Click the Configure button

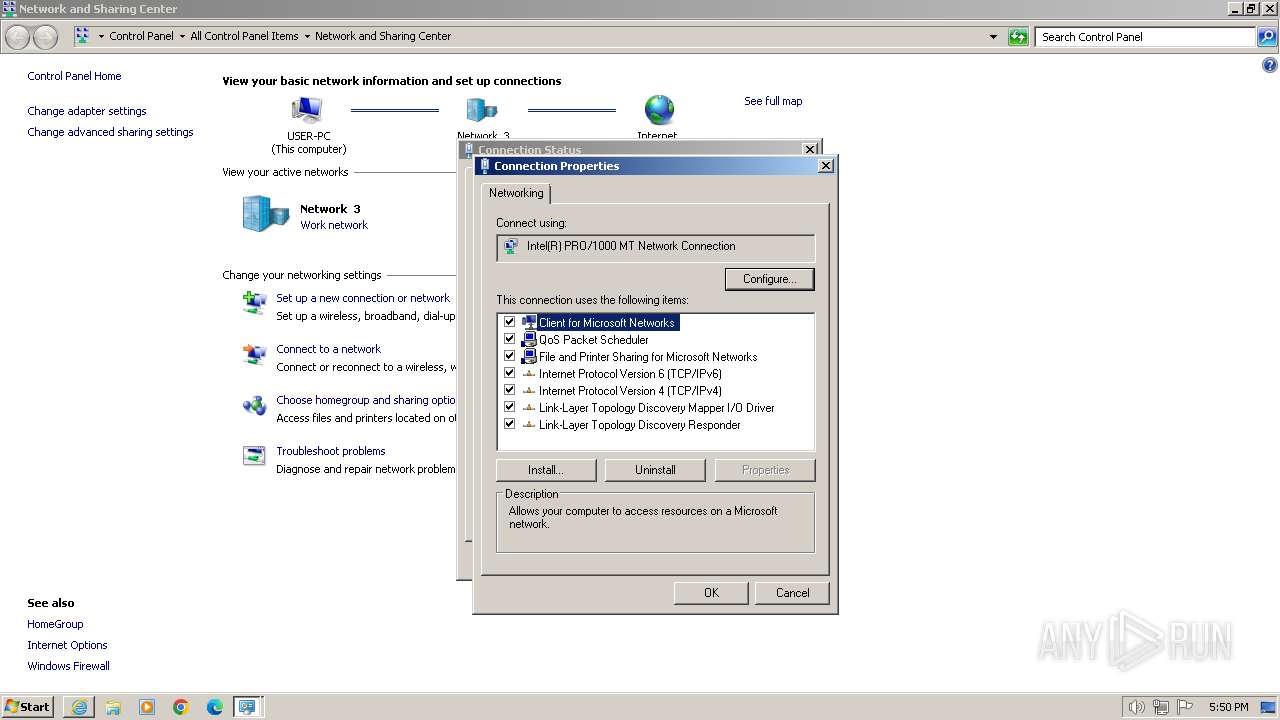[770, 279]
